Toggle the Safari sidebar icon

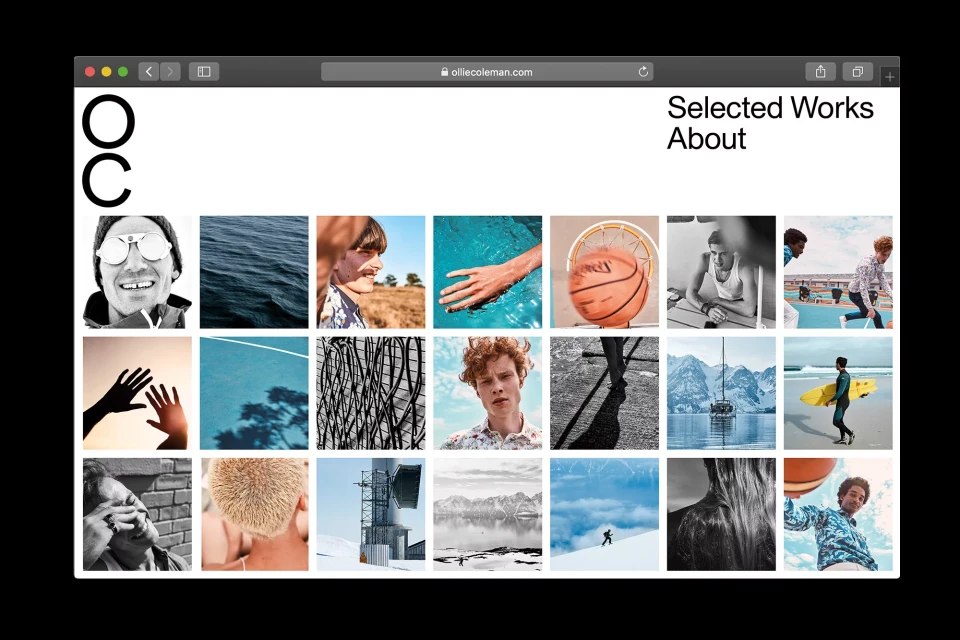coord(203,72)
